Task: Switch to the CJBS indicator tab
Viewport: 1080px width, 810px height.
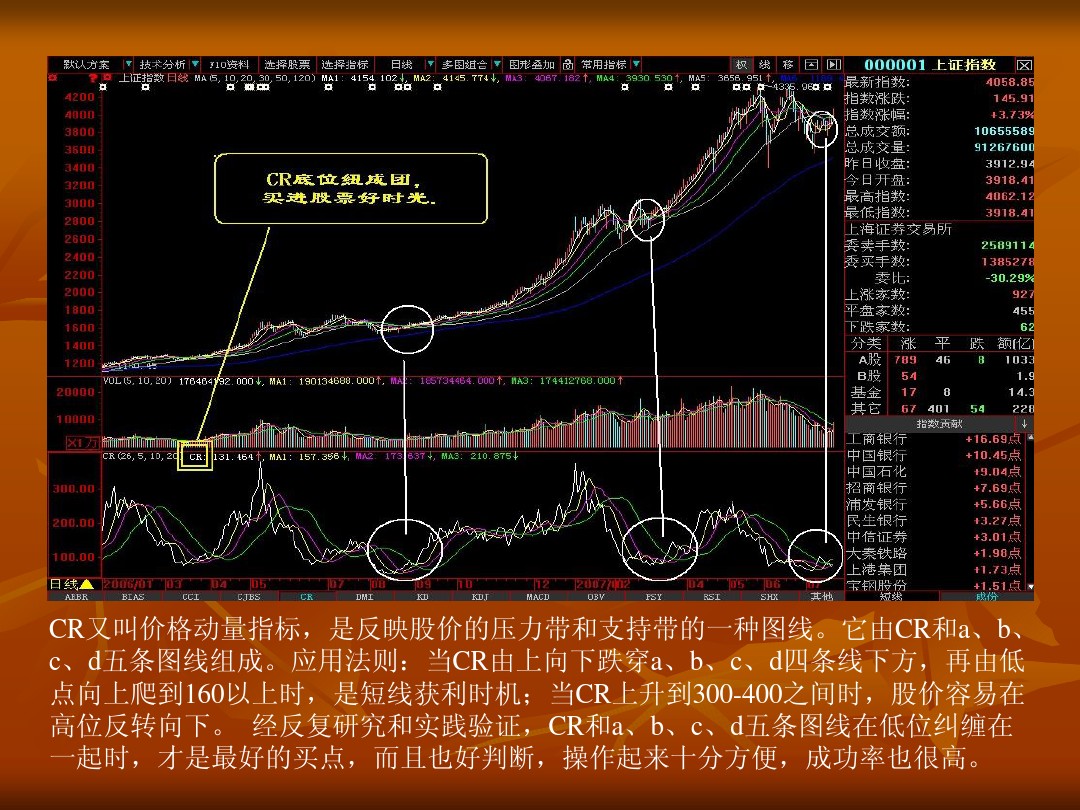Action: click(249, 596)
